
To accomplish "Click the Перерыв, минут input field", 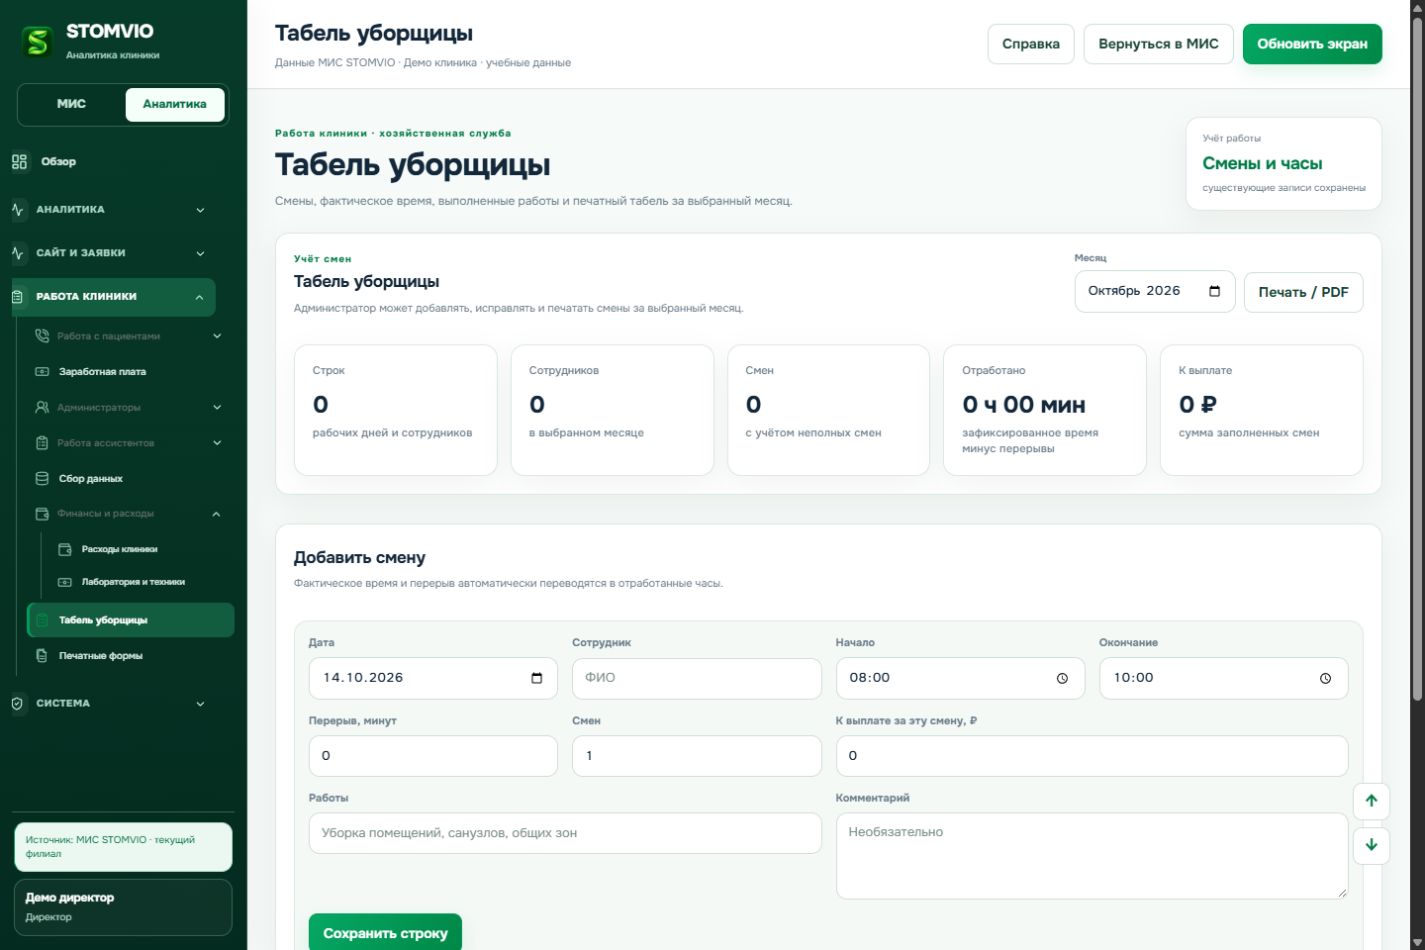I will click(x=433, y=756).
